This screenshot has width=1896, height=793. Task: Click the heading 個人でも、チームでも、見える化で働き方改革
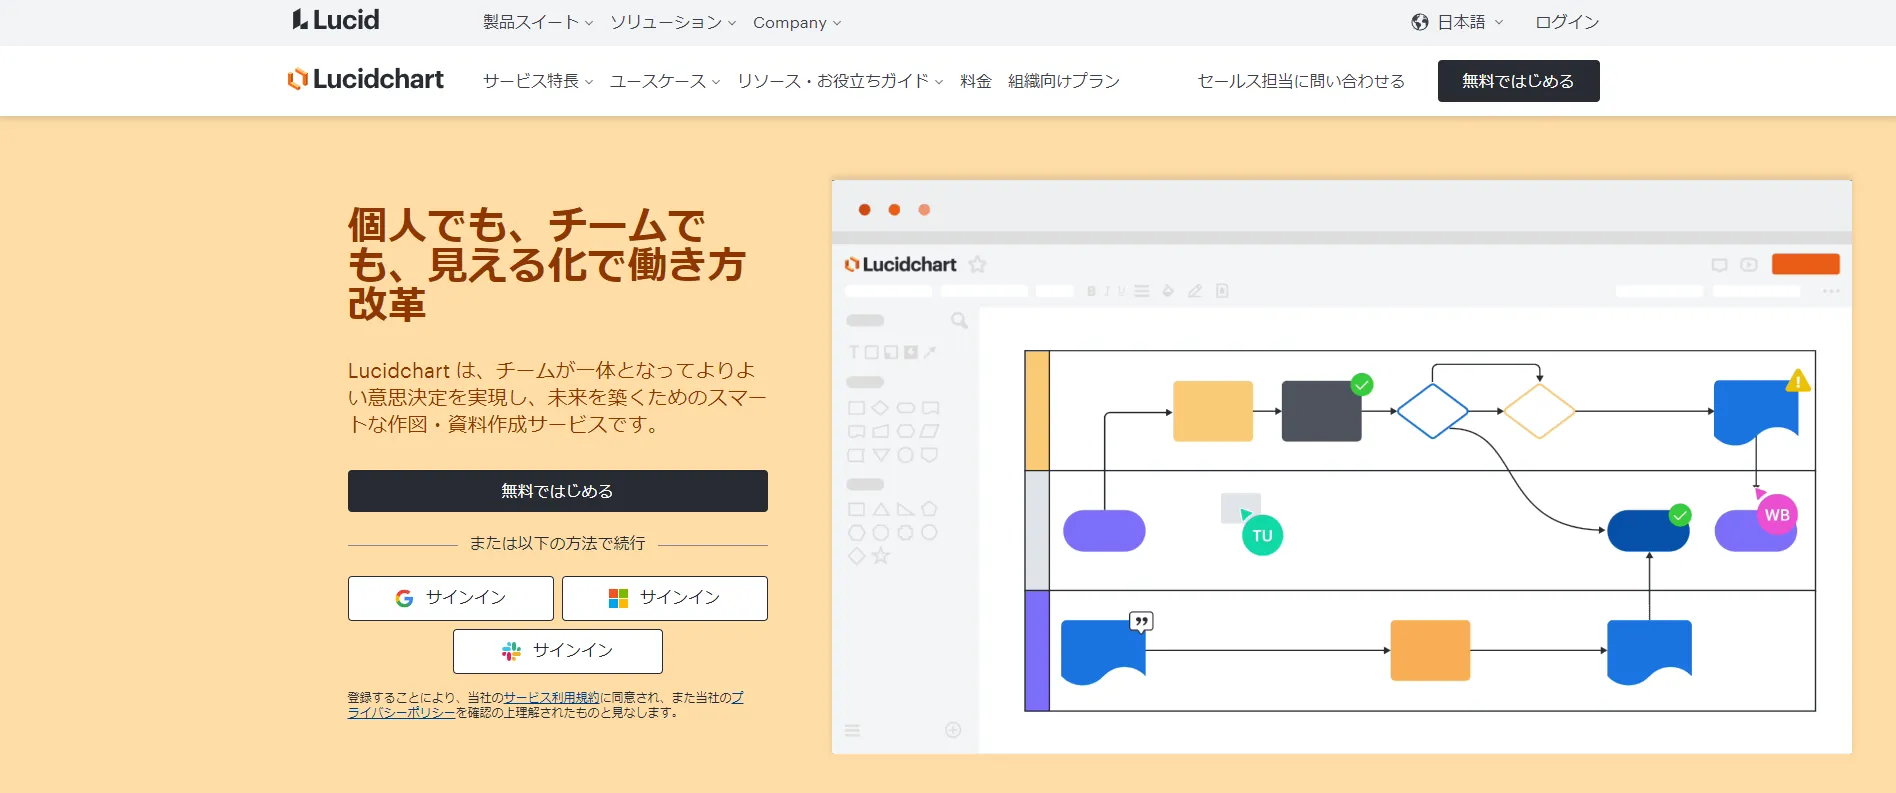coord(547,265)
